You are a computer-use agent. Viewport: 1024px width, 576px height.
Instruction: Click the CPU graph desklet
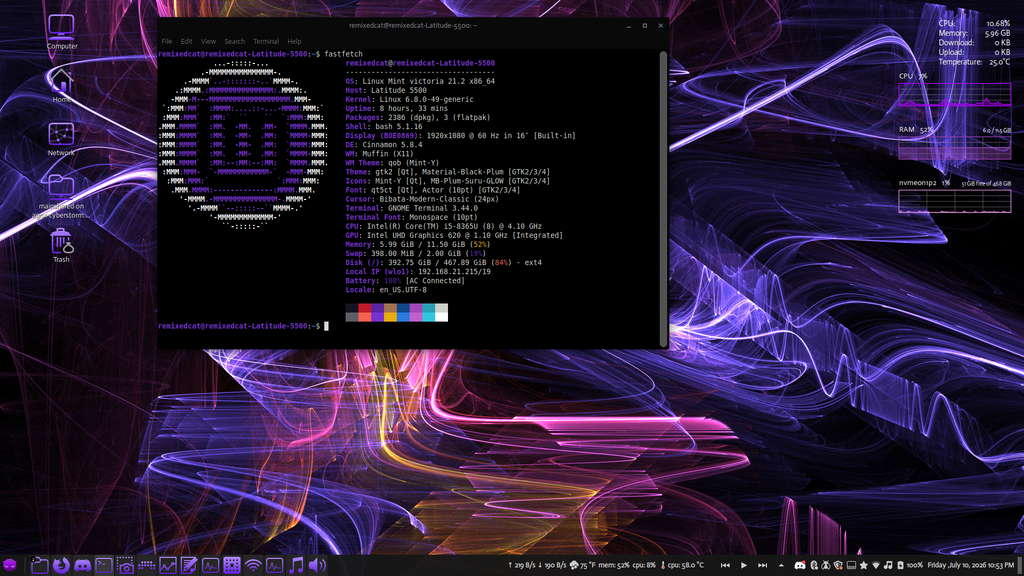pos(955,94)
